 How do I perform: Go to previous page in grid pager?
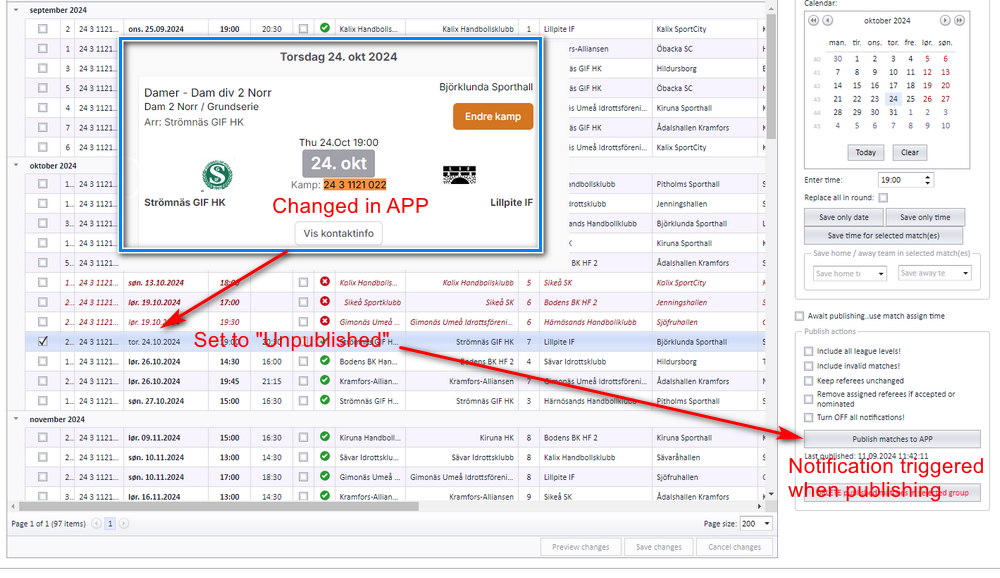[x=96, y=524]
